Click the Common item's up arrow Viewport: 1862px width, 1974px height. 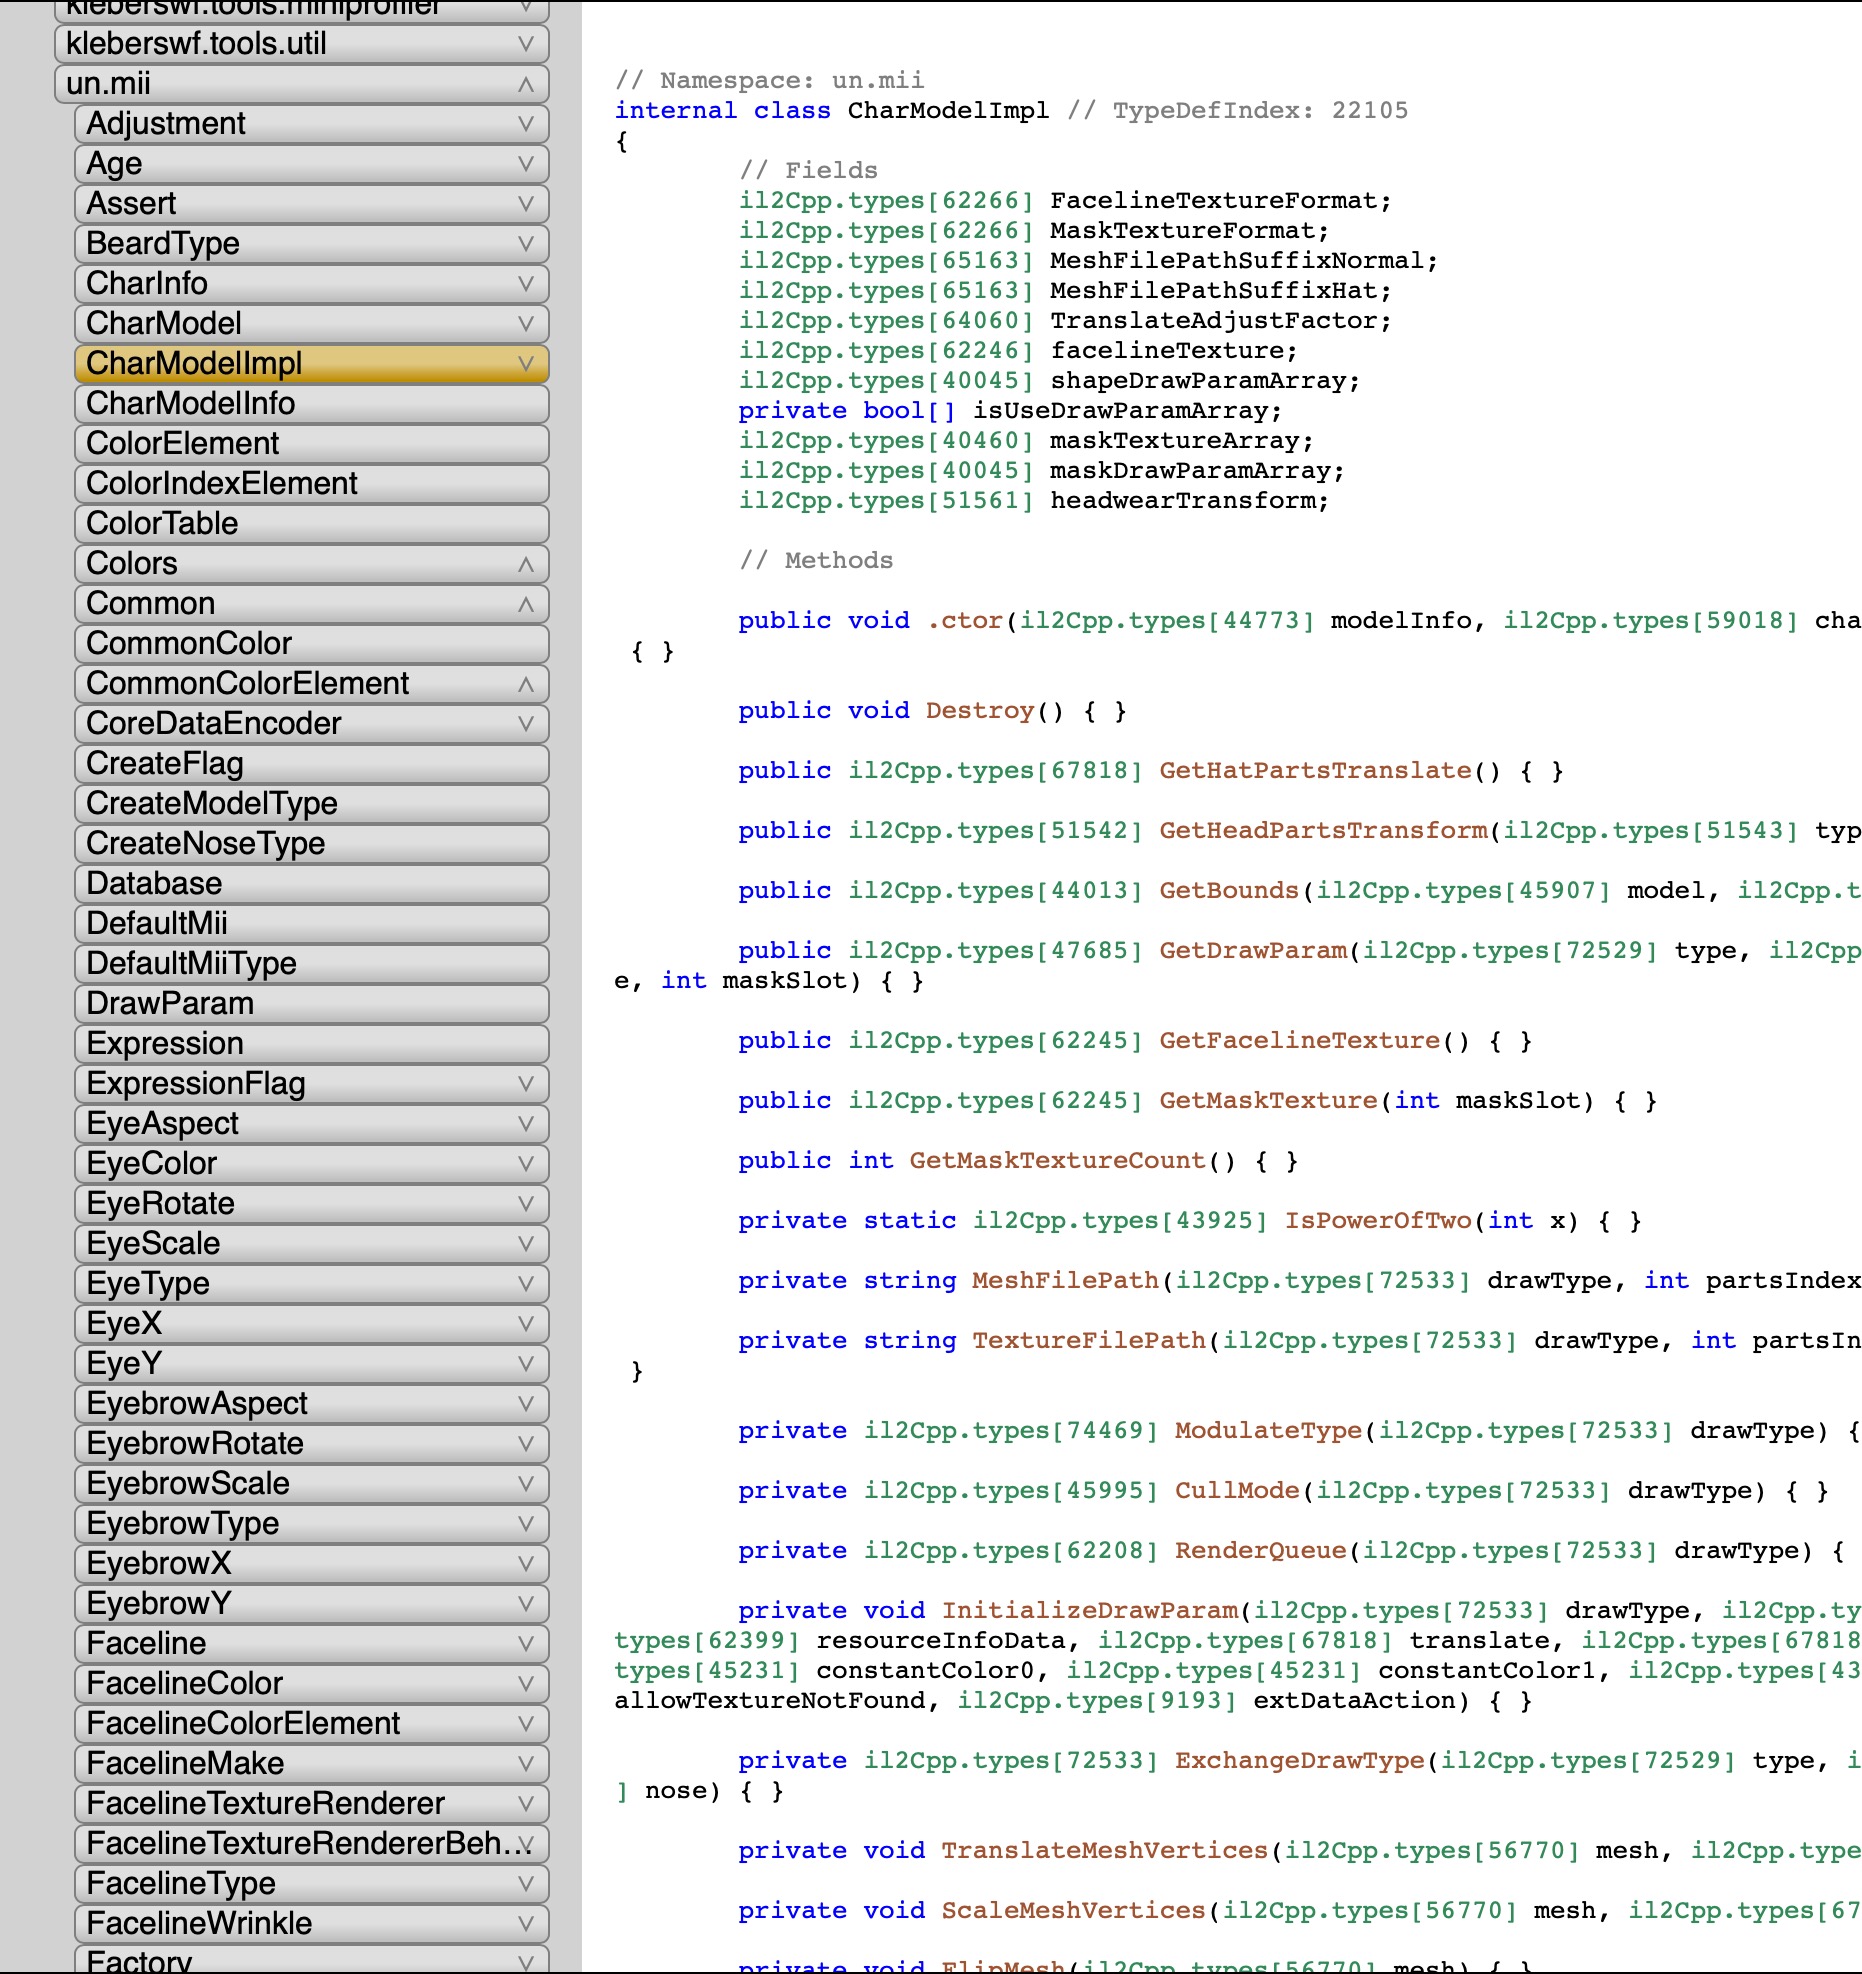point(525,605)
